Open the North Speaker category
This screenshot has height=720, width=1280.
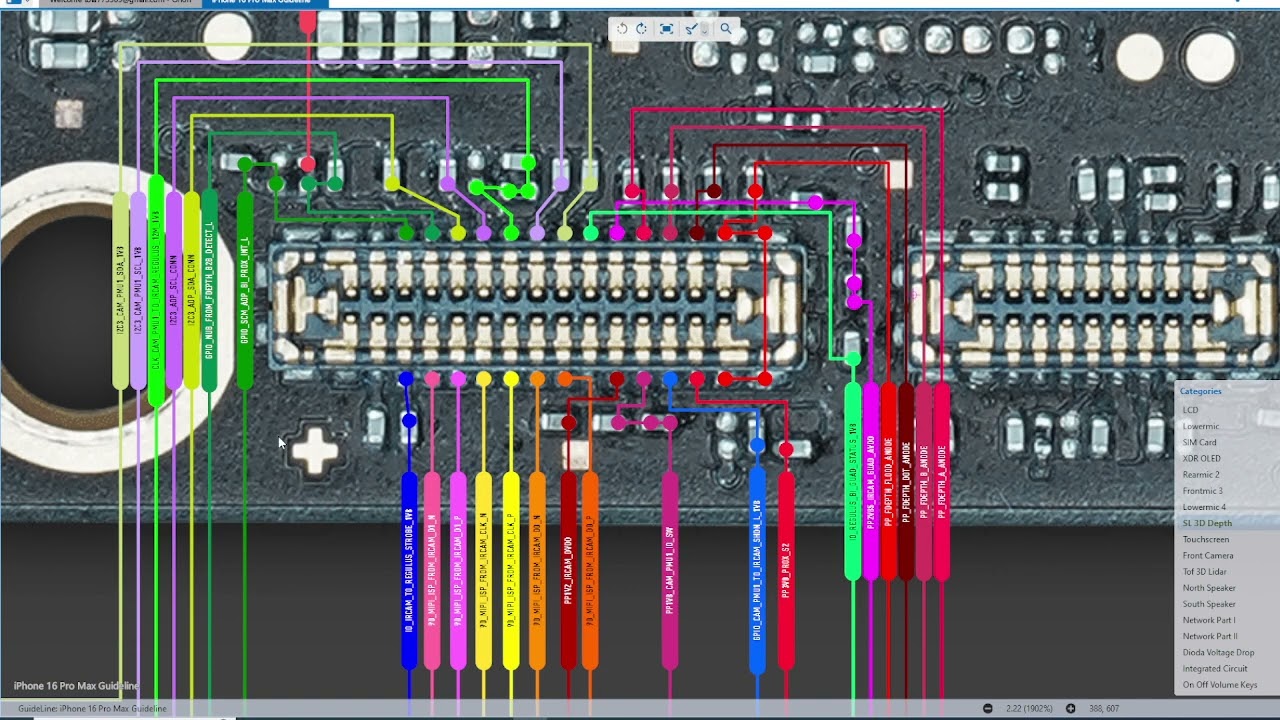(1208, 588)
